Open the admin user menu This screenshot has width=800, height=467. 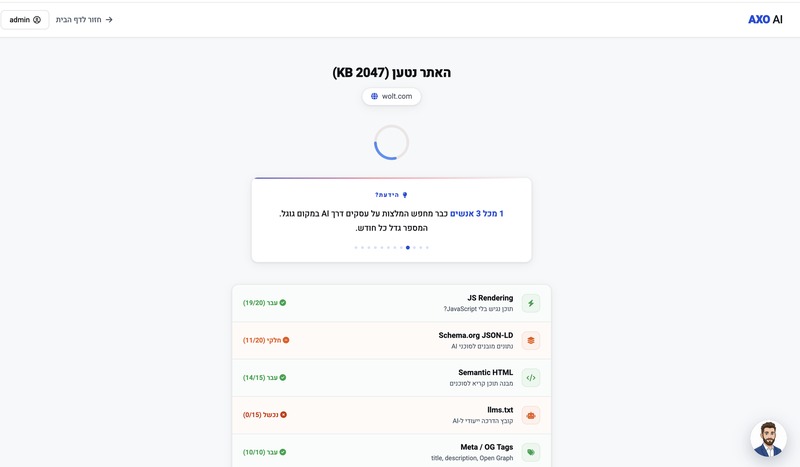(x=25, y=19)
